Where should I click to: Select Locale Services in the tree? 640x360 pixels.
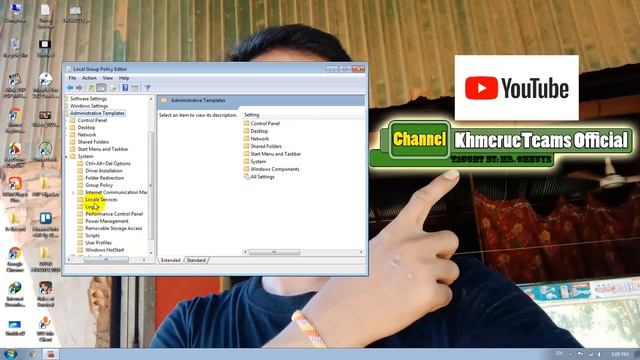[101, 200]
